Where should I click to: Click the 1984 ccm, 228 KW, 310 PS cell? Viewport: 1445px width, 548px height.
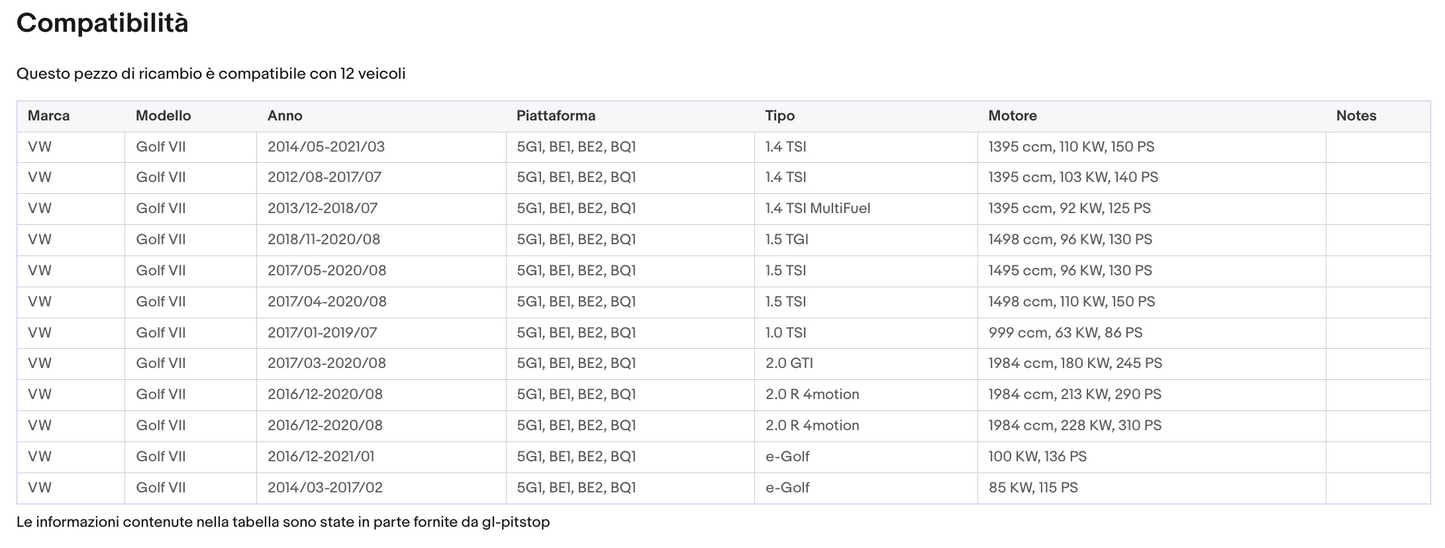[1075, 426]
